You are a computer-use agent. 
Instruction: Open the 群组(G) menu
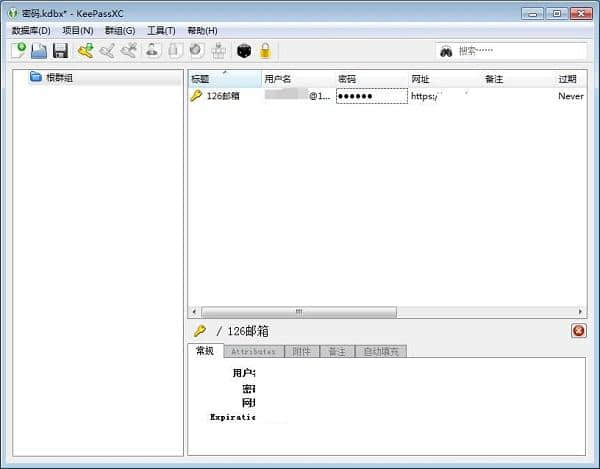point(120,31)
